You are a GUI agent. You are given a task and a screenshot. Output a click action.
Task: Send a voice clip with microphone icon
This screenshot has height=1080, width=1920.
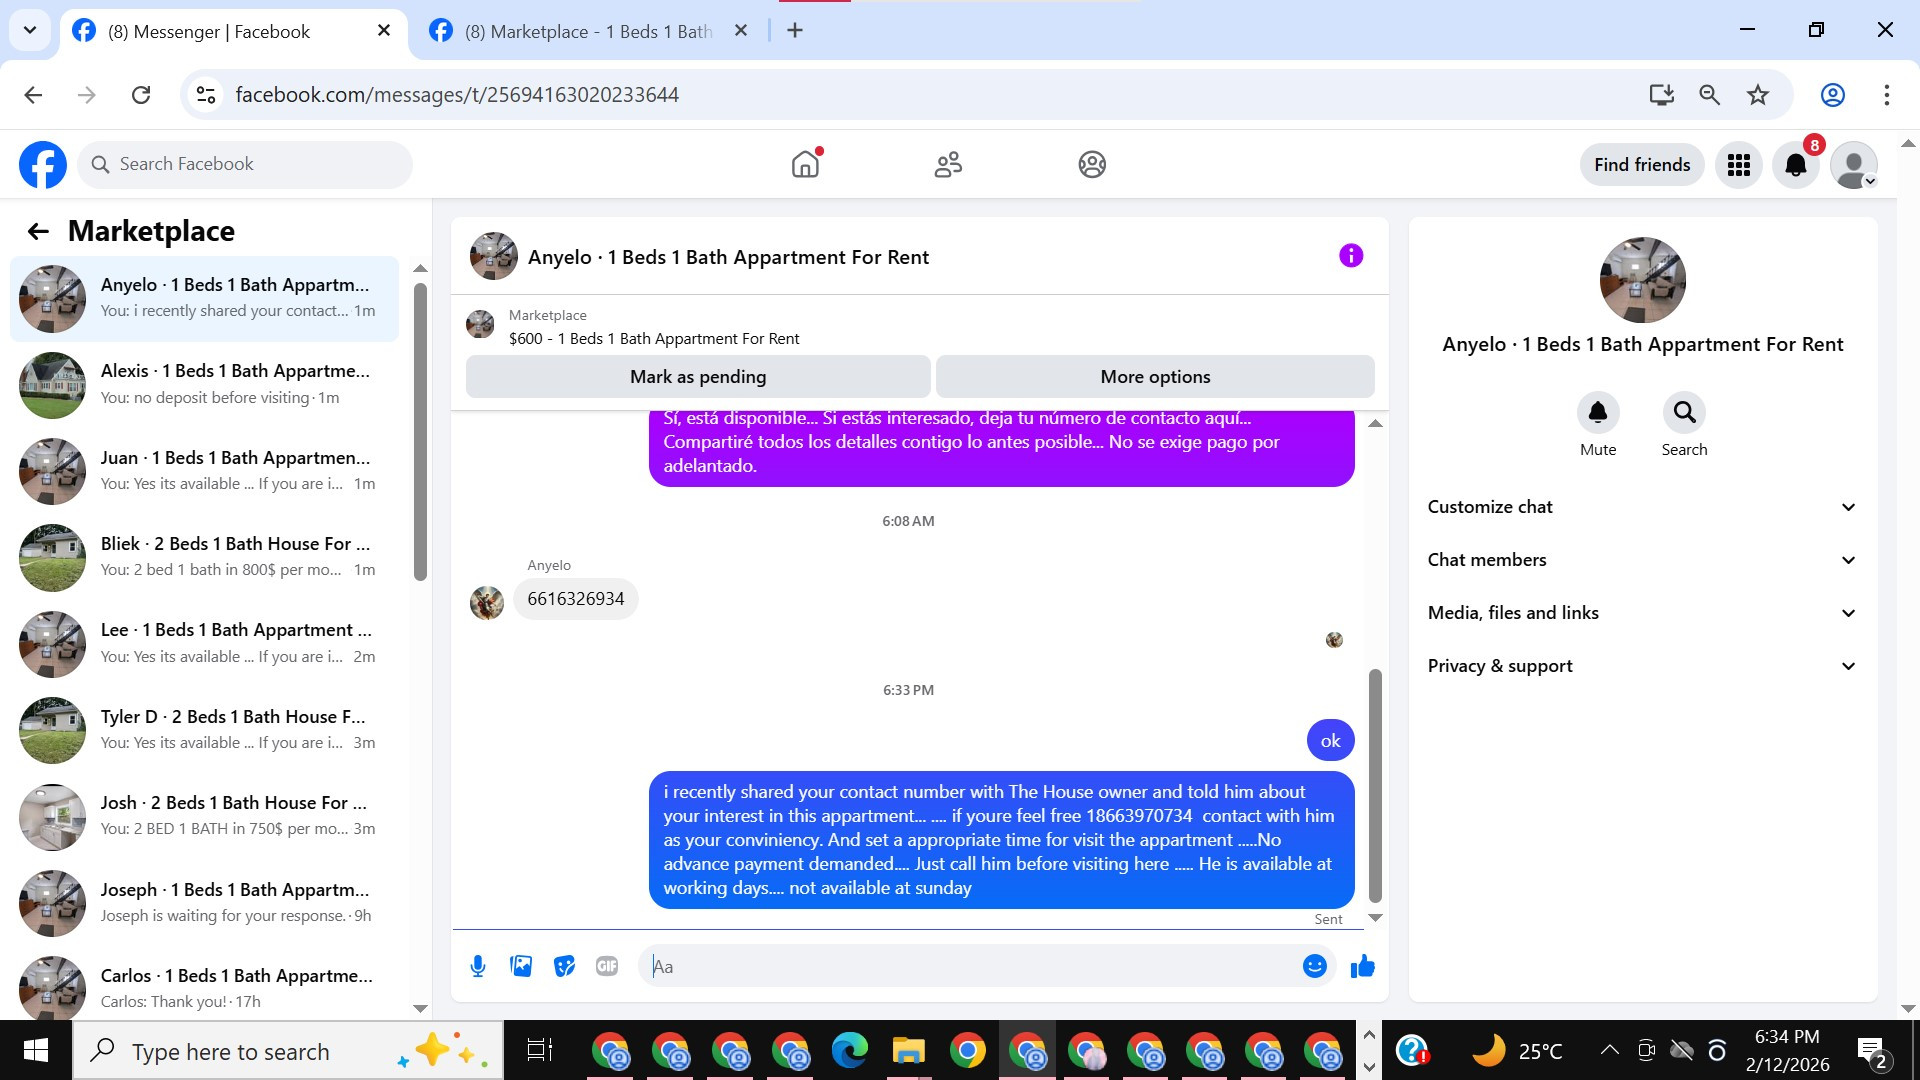click(x=478, y=966)
